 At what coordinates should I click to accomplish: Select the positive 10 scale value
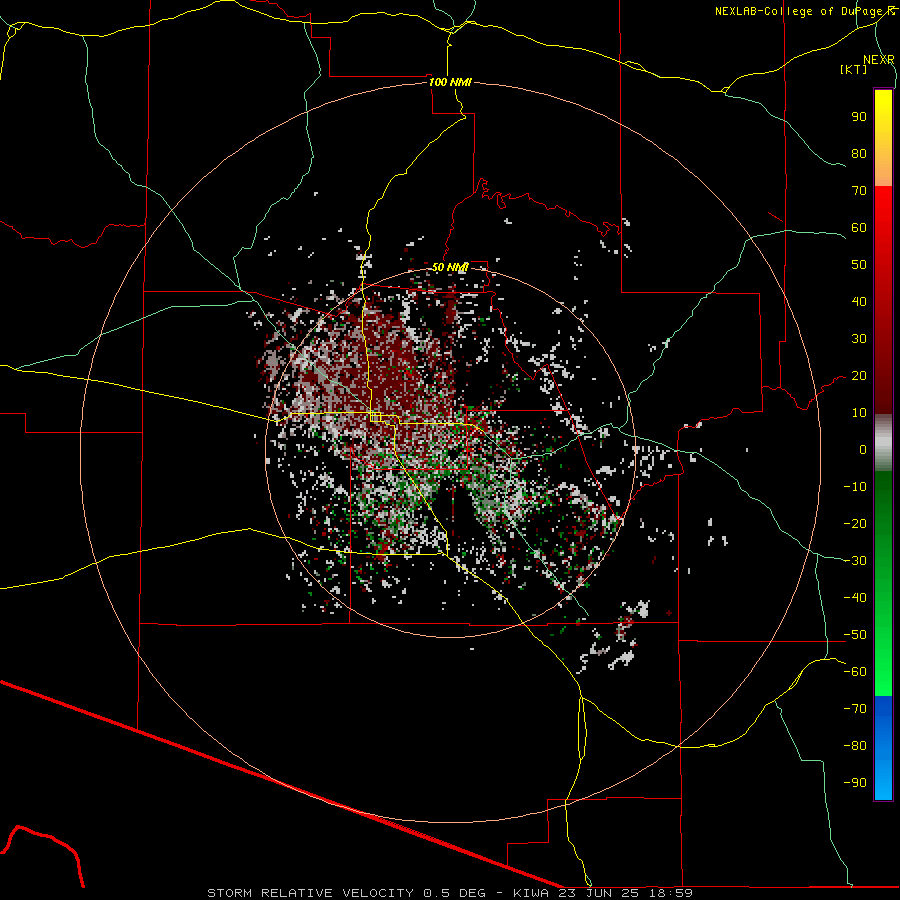pos(859,413)
